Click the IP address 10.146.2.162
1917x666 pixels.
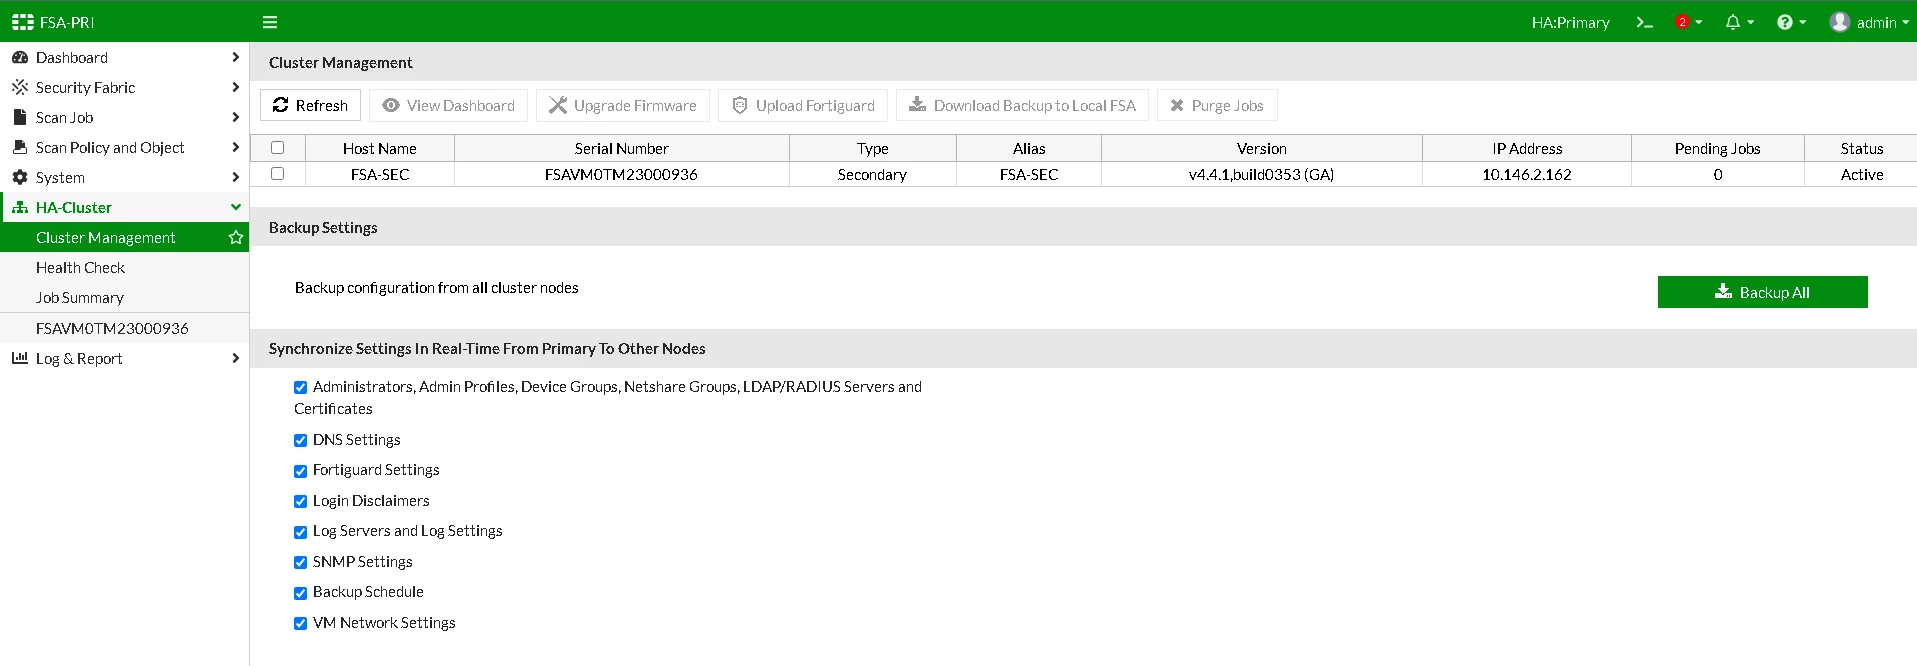click(1527, 174)
